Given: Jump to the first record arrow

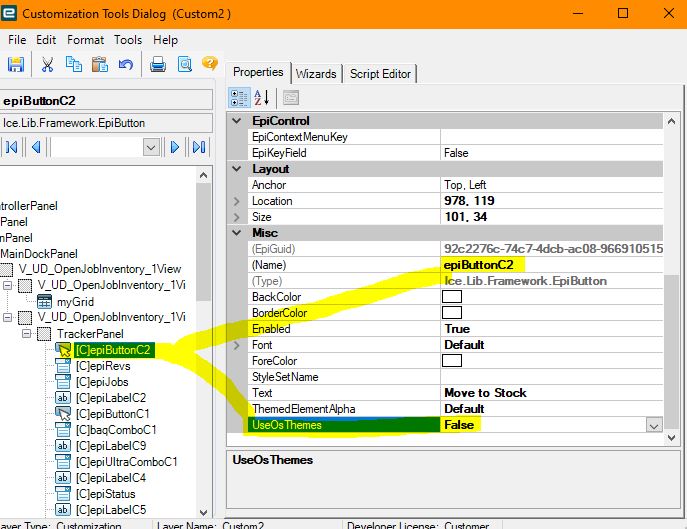Looking at the screenshot, I should pyautogui.click(x=12, y=147).
